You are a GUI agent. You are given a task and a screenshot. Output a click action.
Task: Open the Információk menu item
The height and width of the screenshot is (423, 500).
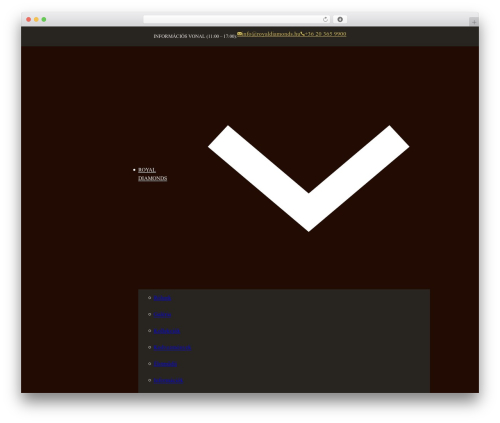pyautogui.click(x=168, y=380)
